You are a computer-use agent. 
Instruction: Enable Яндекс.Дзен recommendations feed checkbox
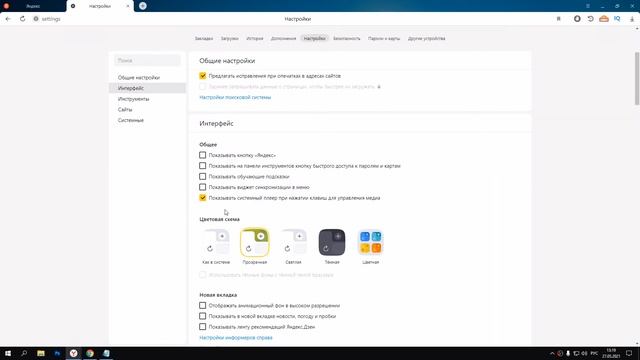pyautogui.click(x=202, y=327)
